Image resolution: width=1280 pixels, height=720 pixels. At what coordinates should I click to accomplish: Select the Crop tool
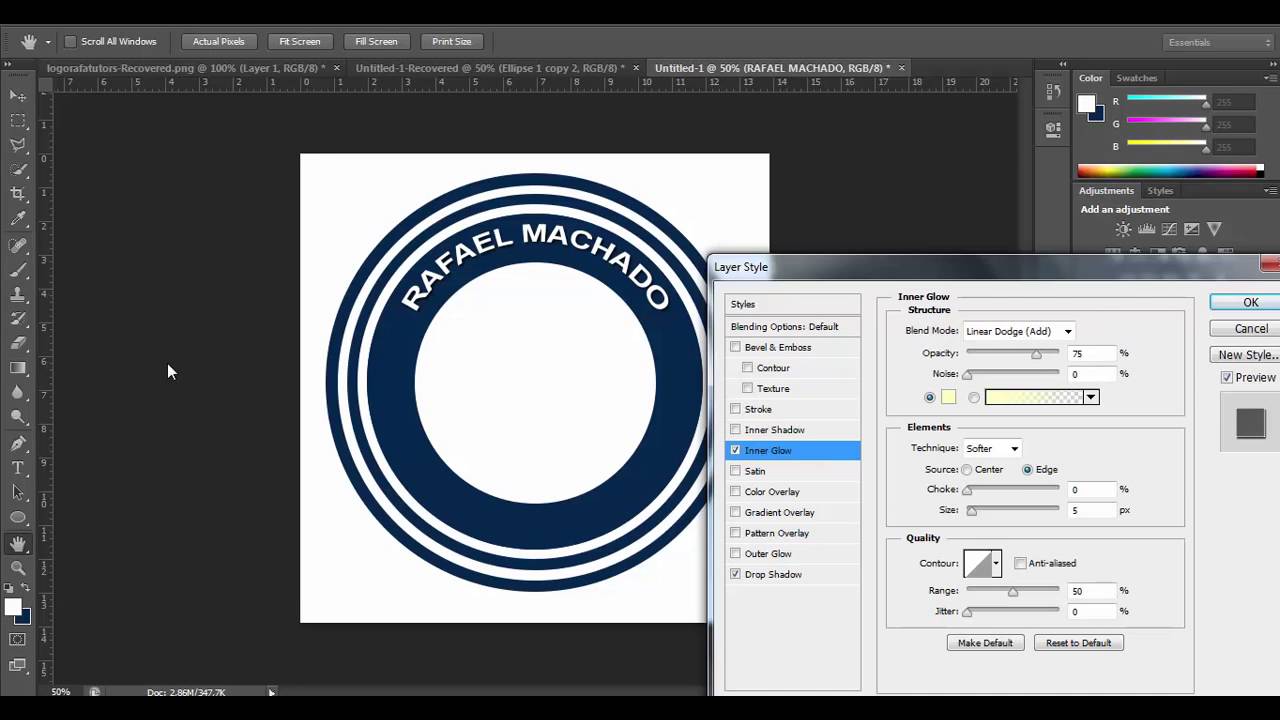click(18, 194)
